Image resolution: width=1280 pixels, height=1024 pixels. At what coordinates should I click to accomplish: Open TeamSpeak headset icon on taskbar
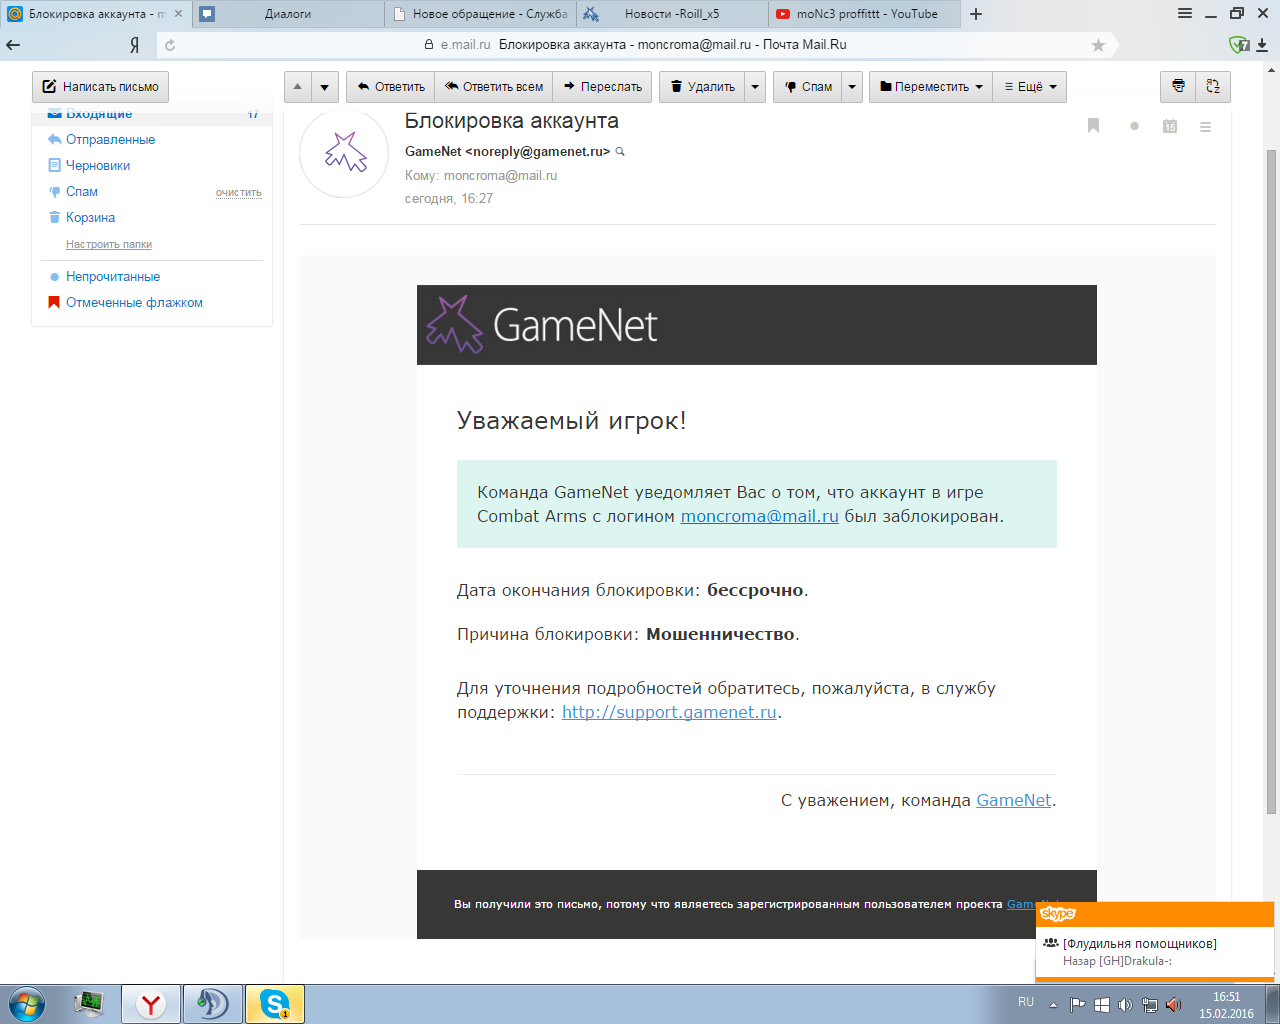pos(212,1004)
